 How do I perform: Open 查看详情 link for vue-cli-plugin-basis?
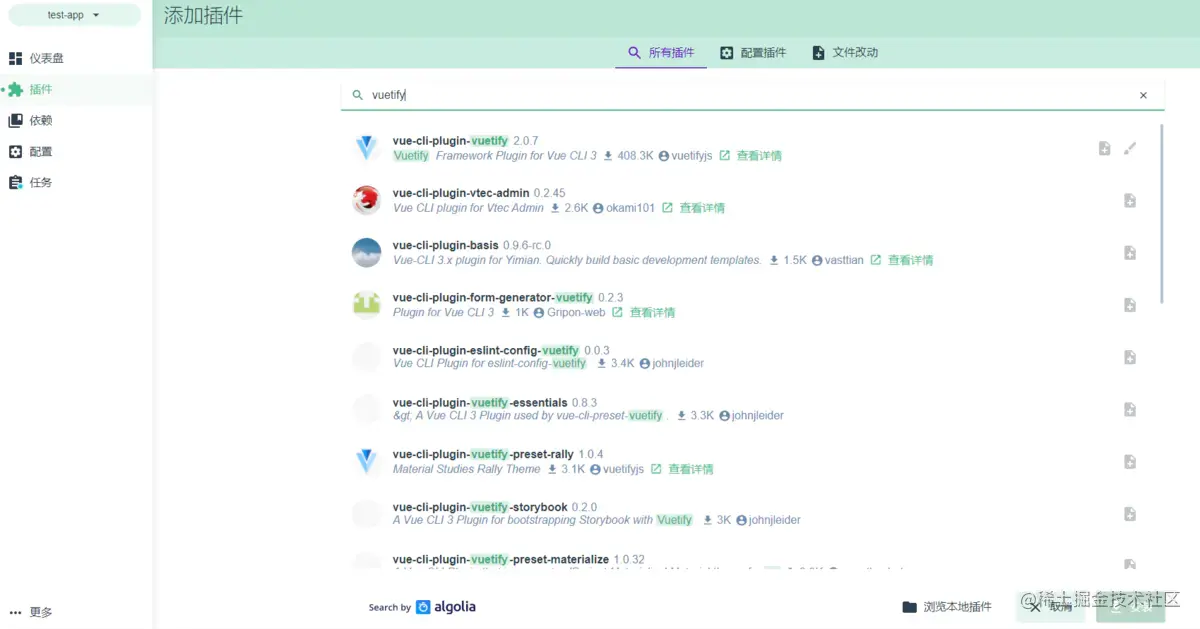[910, 260]
